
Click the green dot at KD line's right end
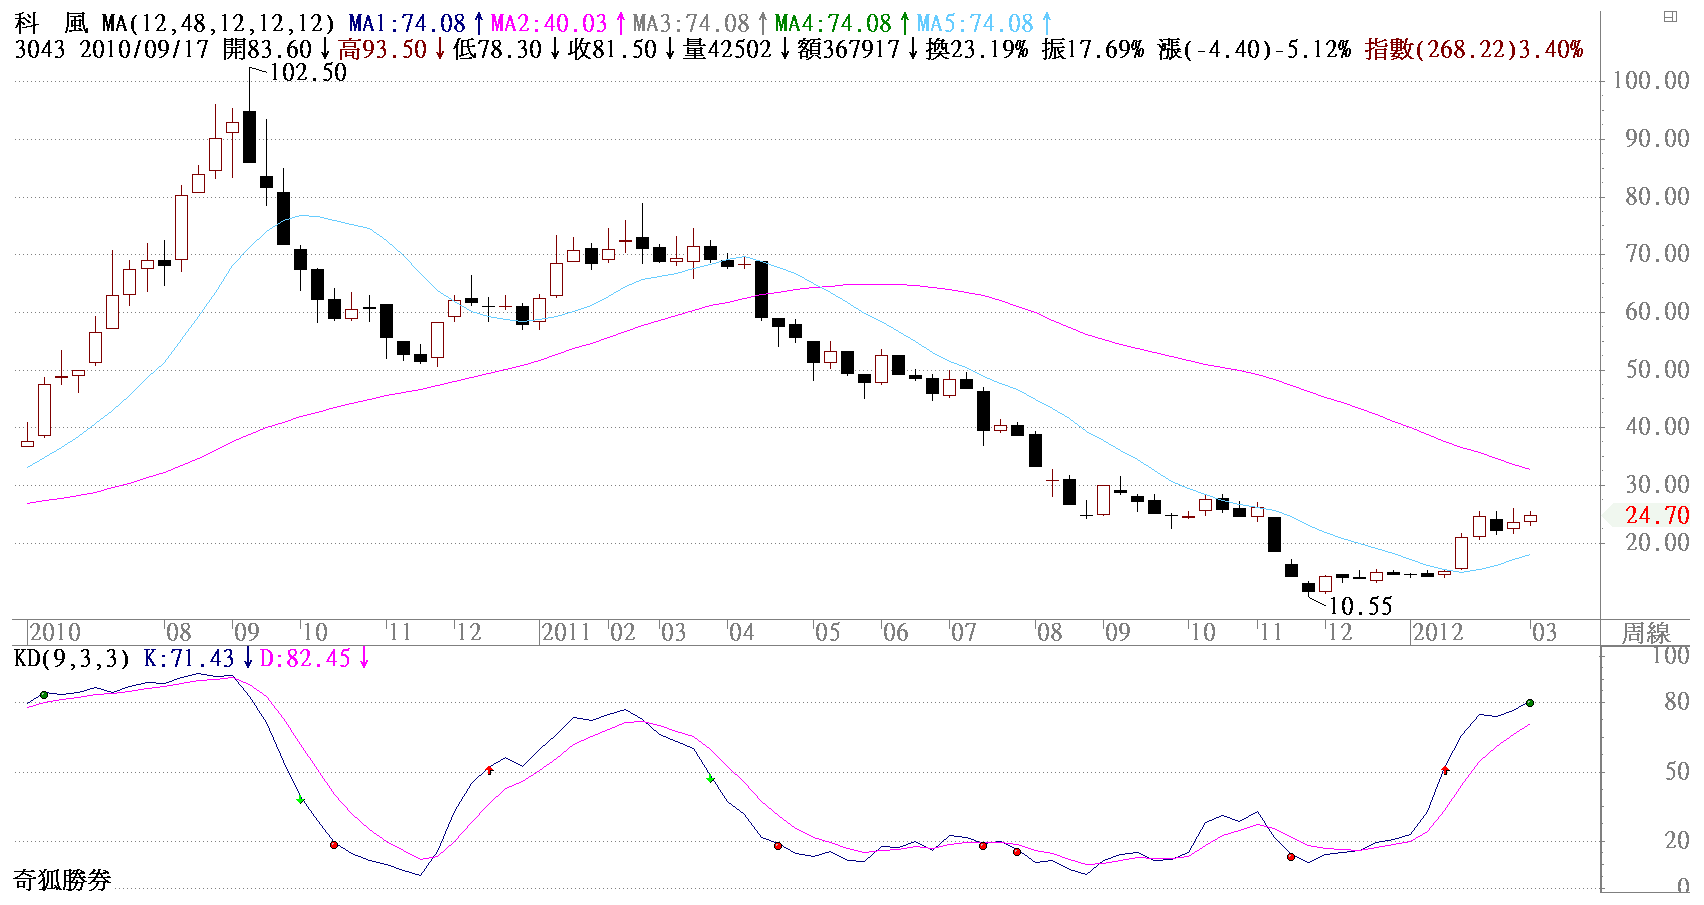[x=1530, y=703]
